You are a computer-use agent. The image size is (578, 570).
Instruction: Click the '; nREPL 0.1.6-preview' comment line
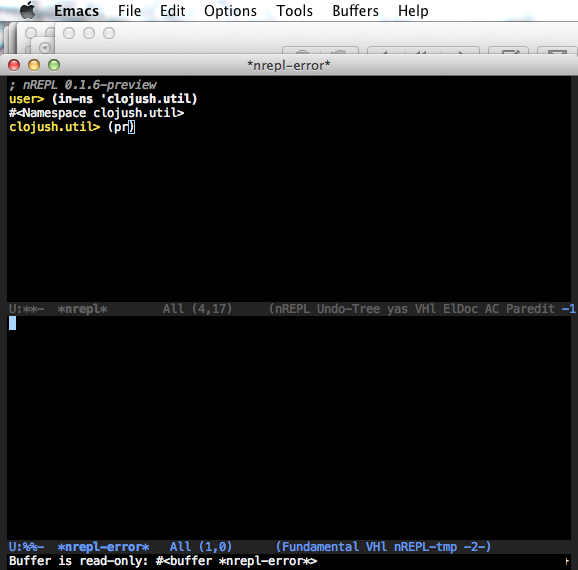(x=83, y=85)
